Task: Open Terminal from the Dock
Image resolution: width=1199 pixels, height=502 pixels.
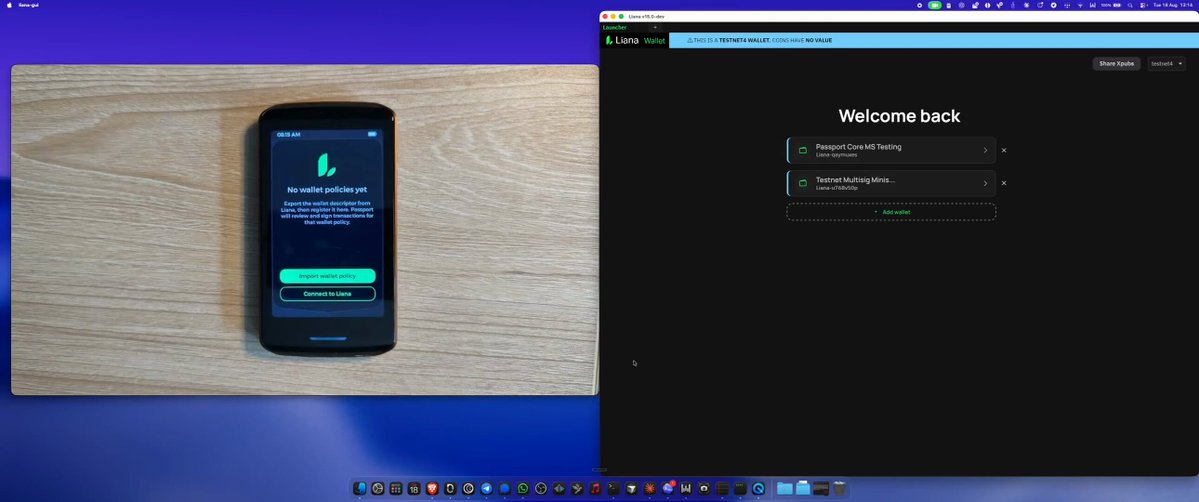Action: coord(613,488)
